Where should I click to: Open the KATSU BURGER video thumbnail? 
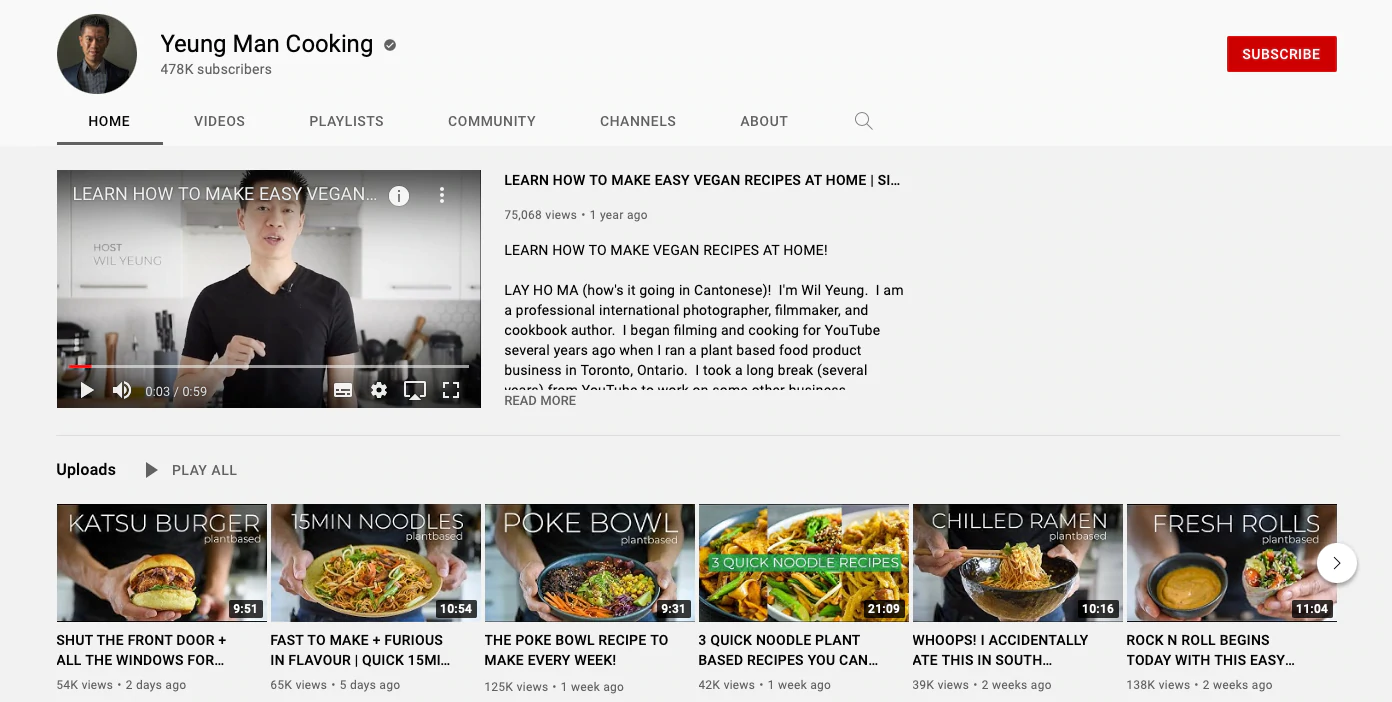[x=161, y=563]
